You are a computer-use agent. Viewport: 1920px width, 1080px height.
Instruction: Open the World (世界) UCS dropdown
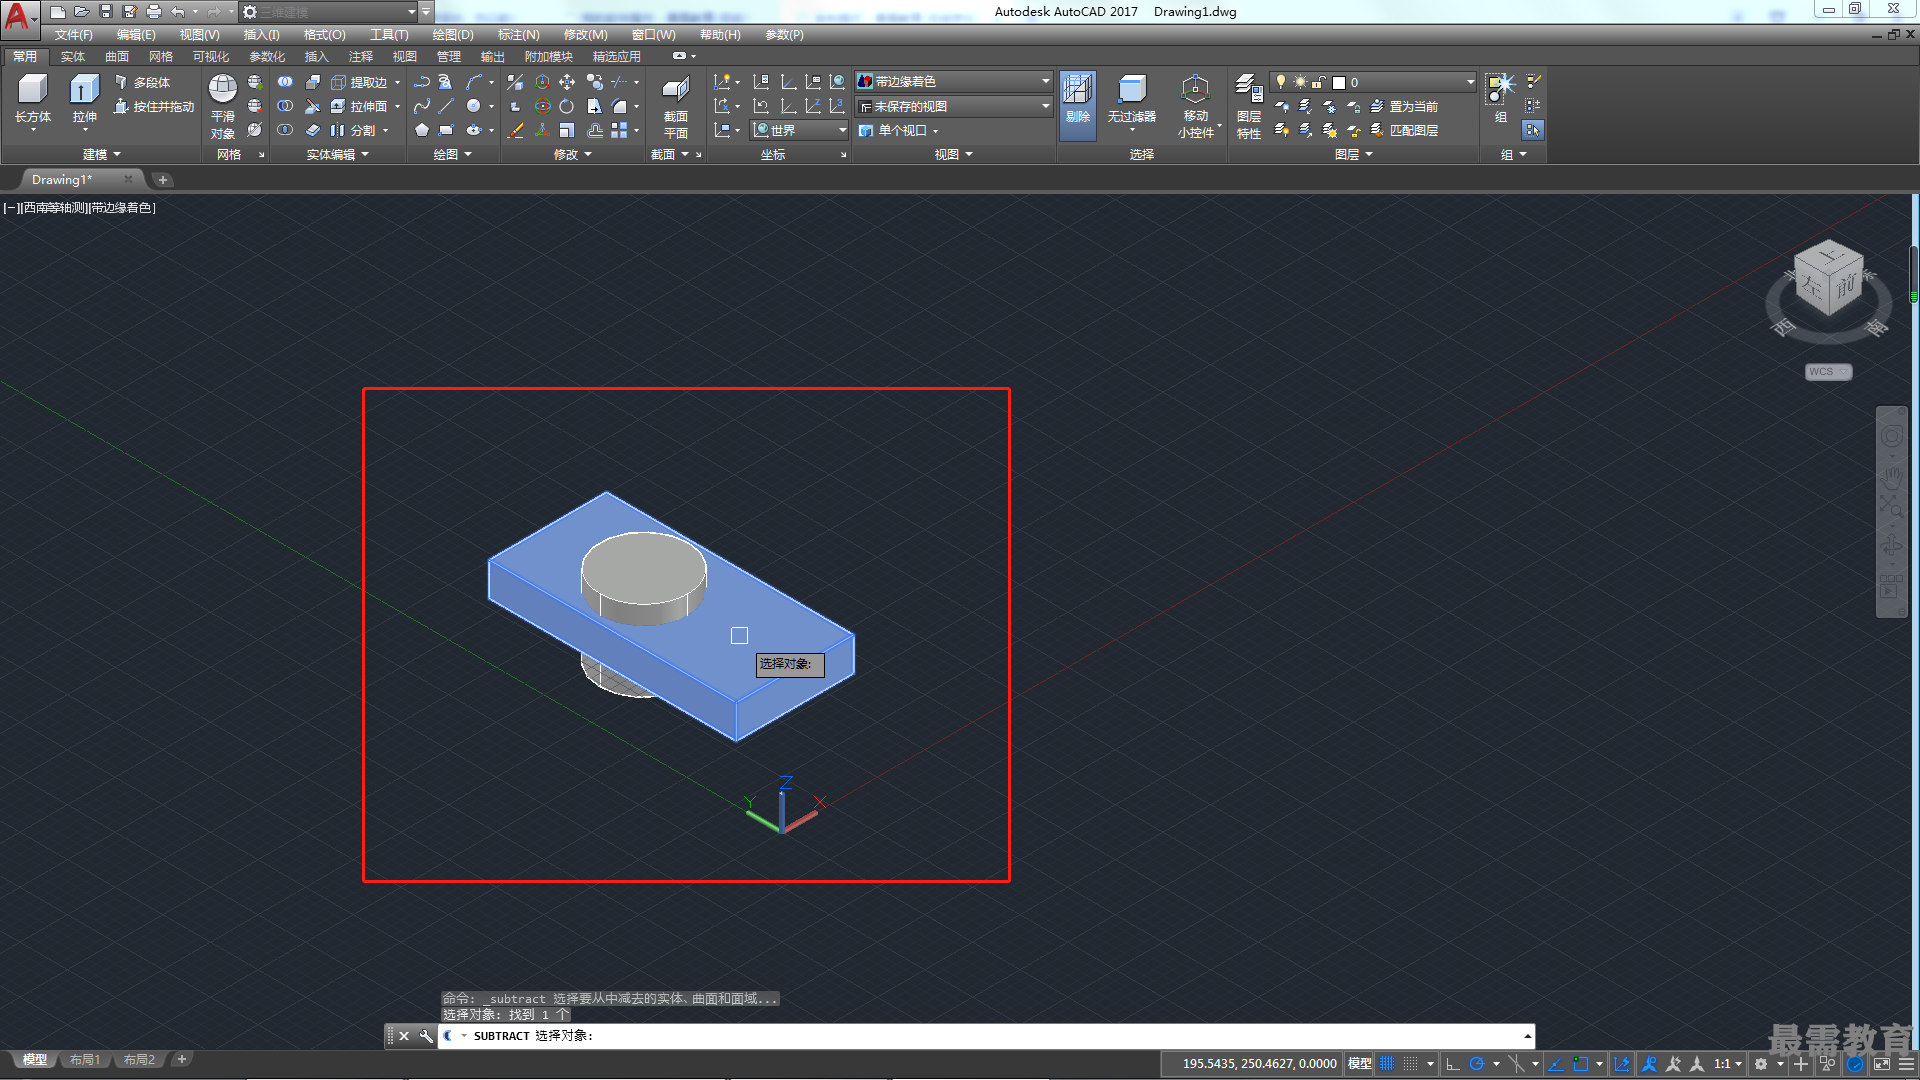point(800,130)
